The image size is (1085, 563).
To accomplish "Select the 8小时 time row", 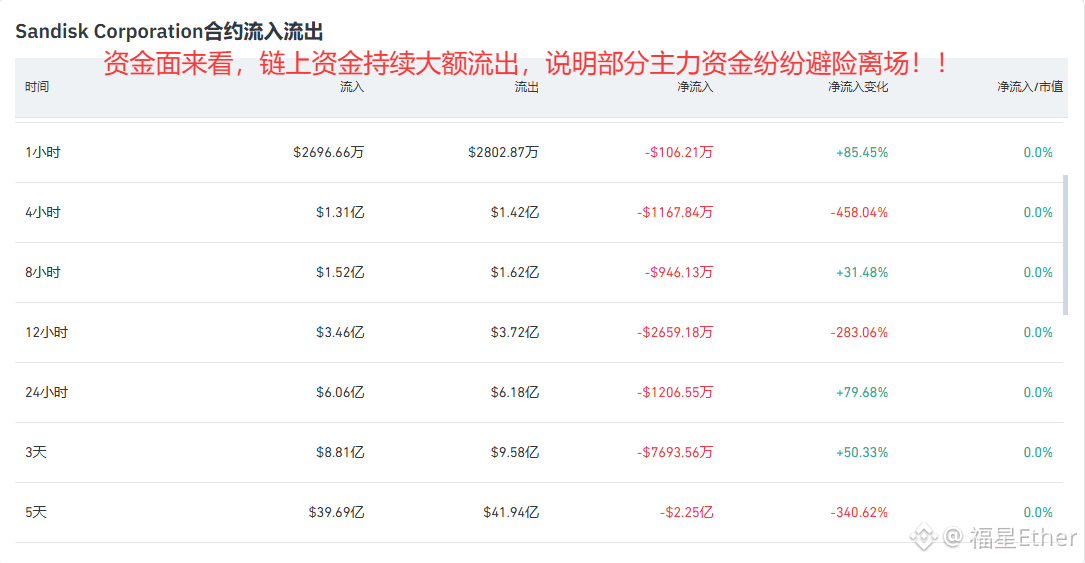I will point(539,273).
